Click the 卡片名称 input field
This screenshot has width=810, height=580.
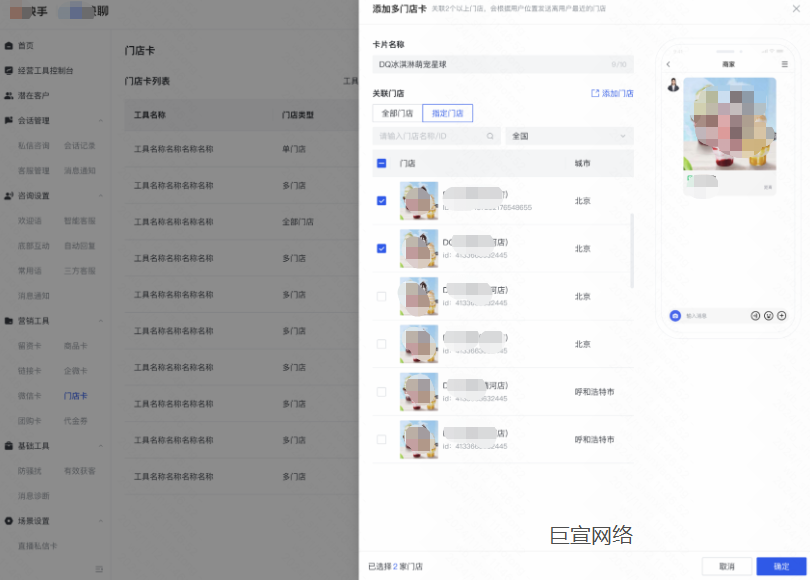[x=503, y=65]
